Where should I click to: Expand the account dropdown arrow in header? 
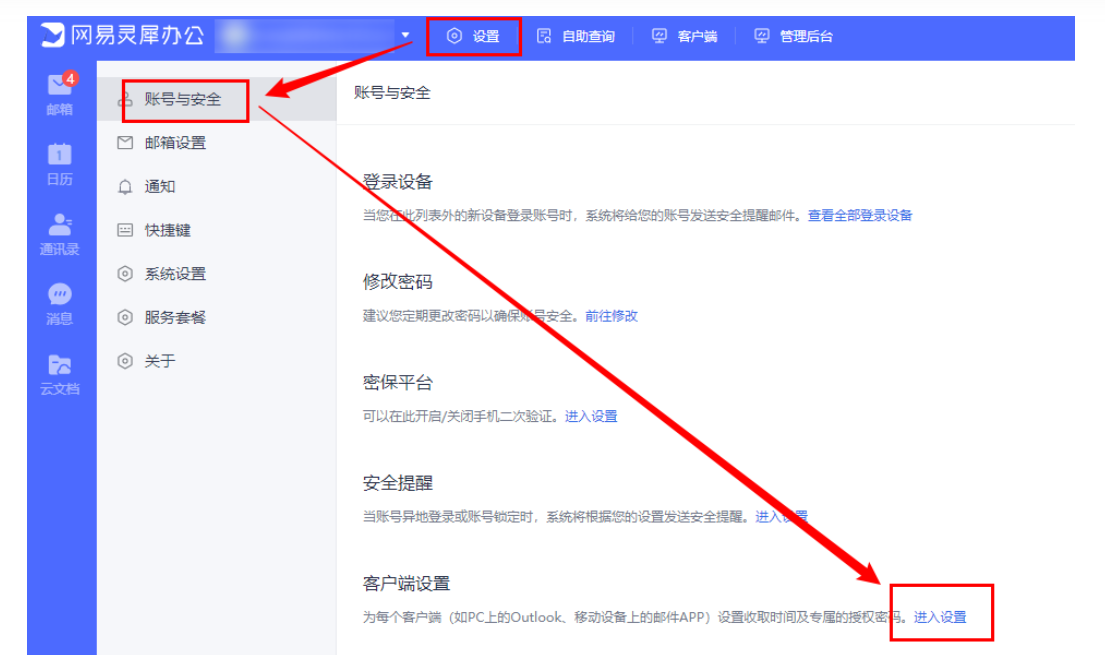click(405, 35)
